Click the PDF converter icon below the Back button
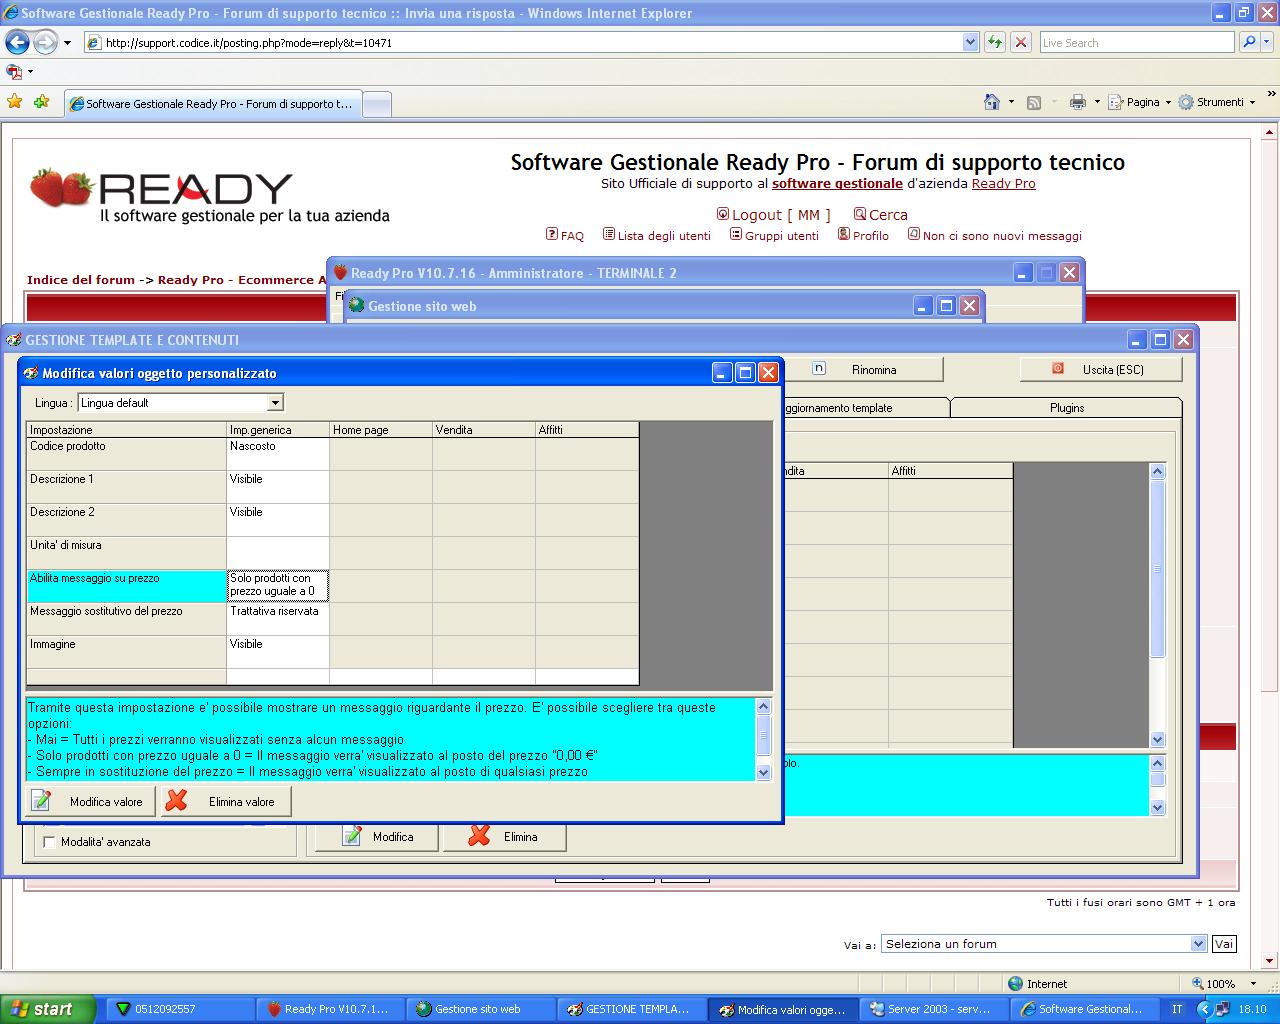1280x1024 pixels. click(14, 72)
